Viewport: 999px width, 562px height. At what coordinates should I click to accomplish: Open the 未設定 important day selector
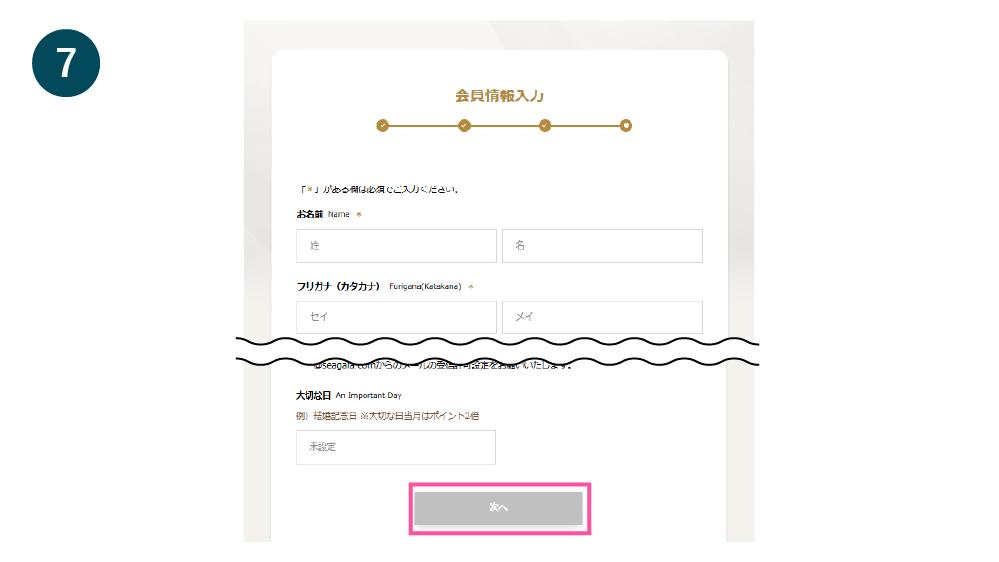pyautogui.click(x=396, y=448)
